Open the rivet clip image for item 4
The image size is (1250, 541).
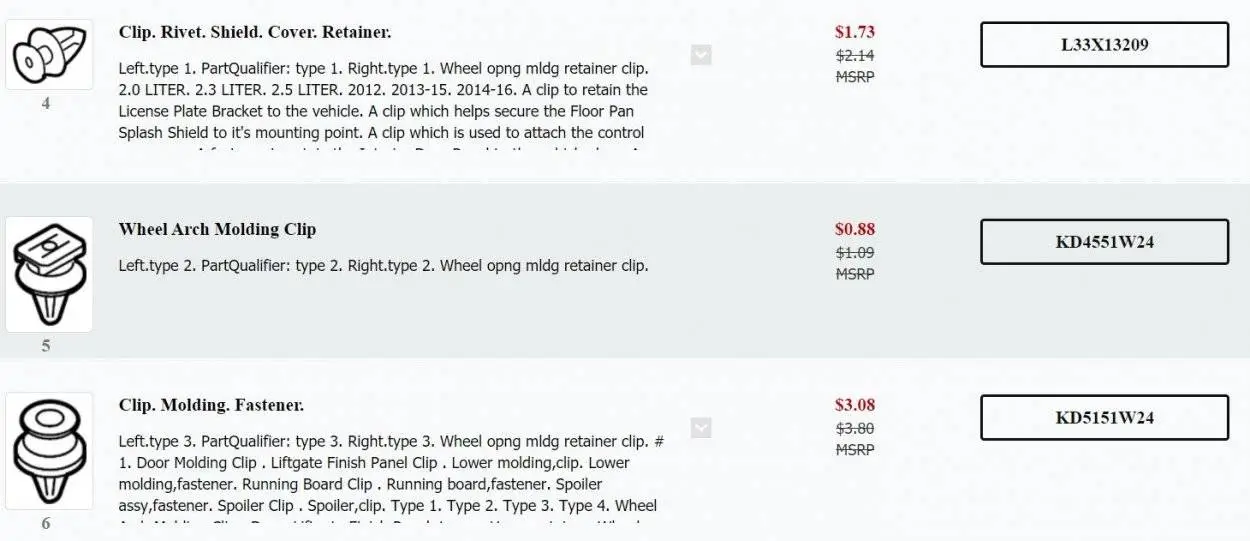coord(49,54)
